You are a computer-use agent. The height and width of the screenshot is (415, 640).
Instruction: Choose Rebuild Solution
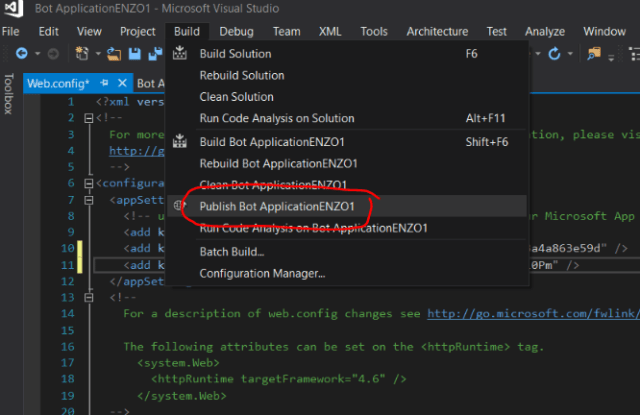(347, 75)
